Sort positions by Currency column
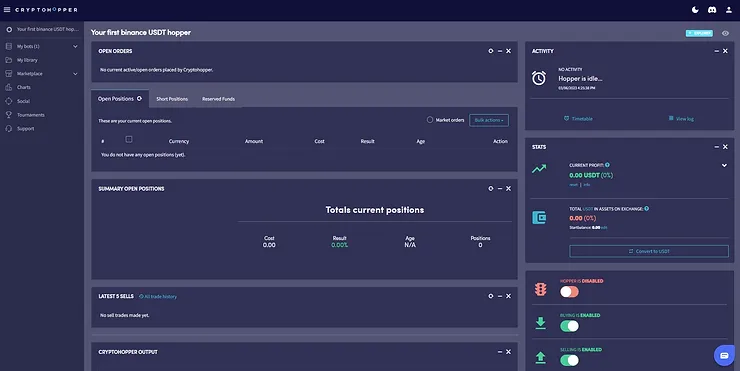Image resolution: width=740 pixels, height=371 pixels. point(179,141)
